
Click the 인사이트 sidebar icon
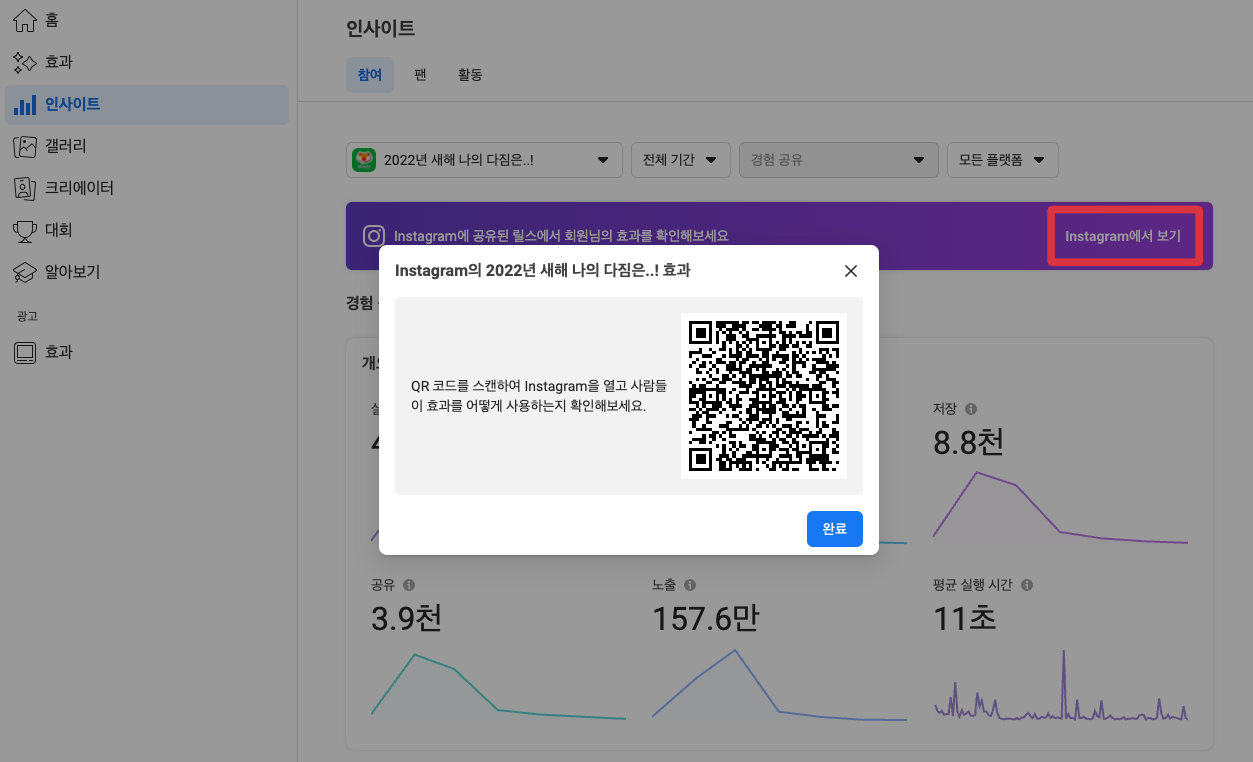[x=24, y=104]
